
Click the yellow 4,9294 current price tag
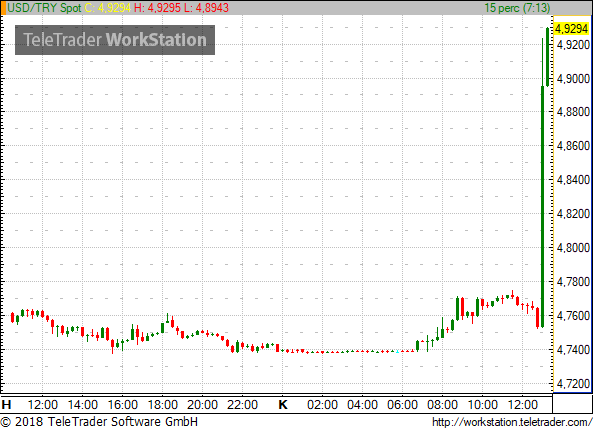click(572, 29)
